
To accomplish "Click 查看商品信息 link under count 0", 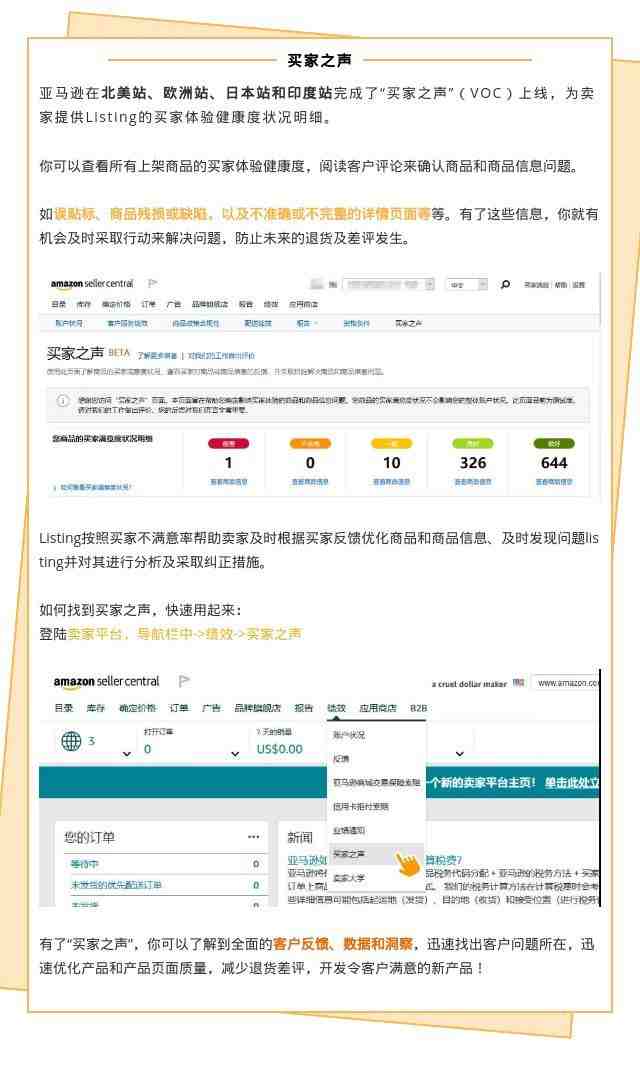I will click(310, 482).
